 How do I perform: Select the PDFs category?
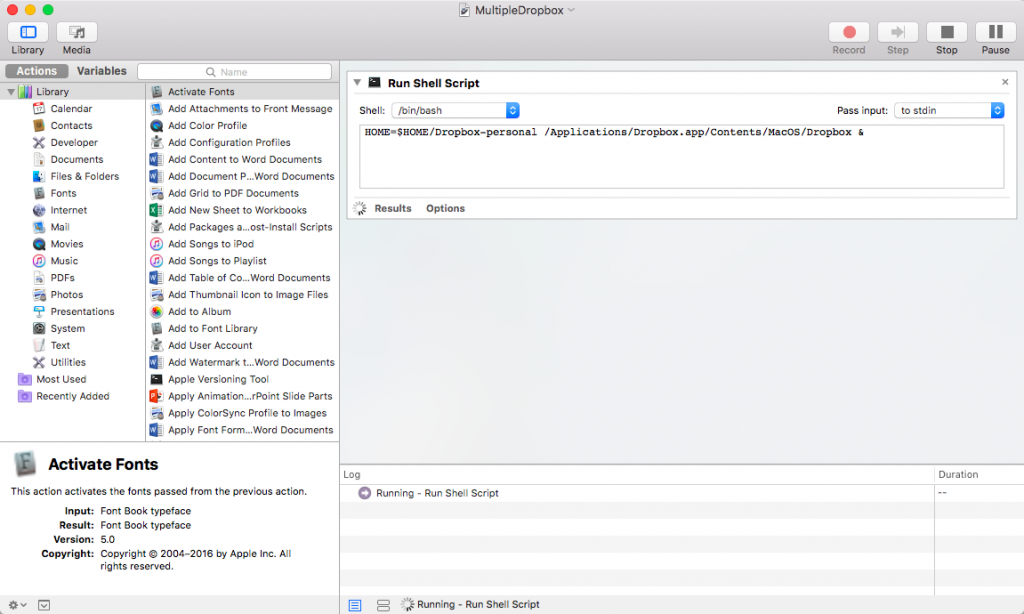[x=63, y=278]
